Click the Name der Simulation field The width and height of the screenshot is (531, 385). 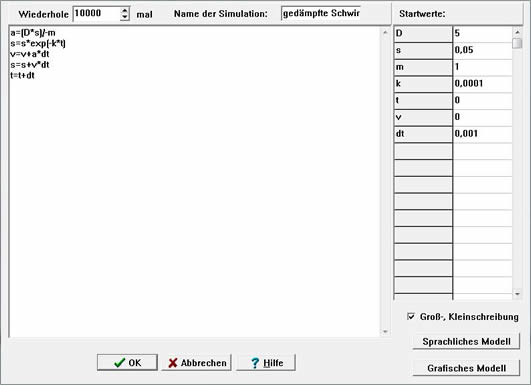(321, 14)
